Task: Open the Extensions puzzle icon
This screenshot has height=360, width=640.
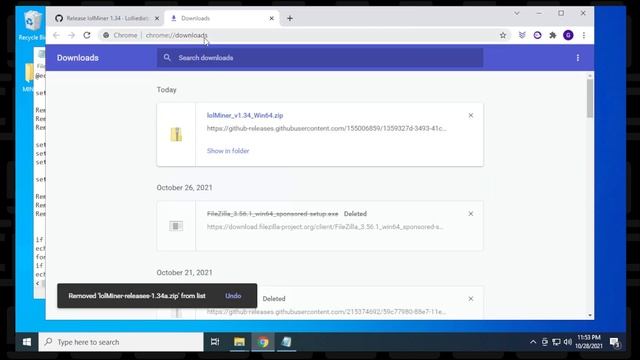Action: click(553, 36)
